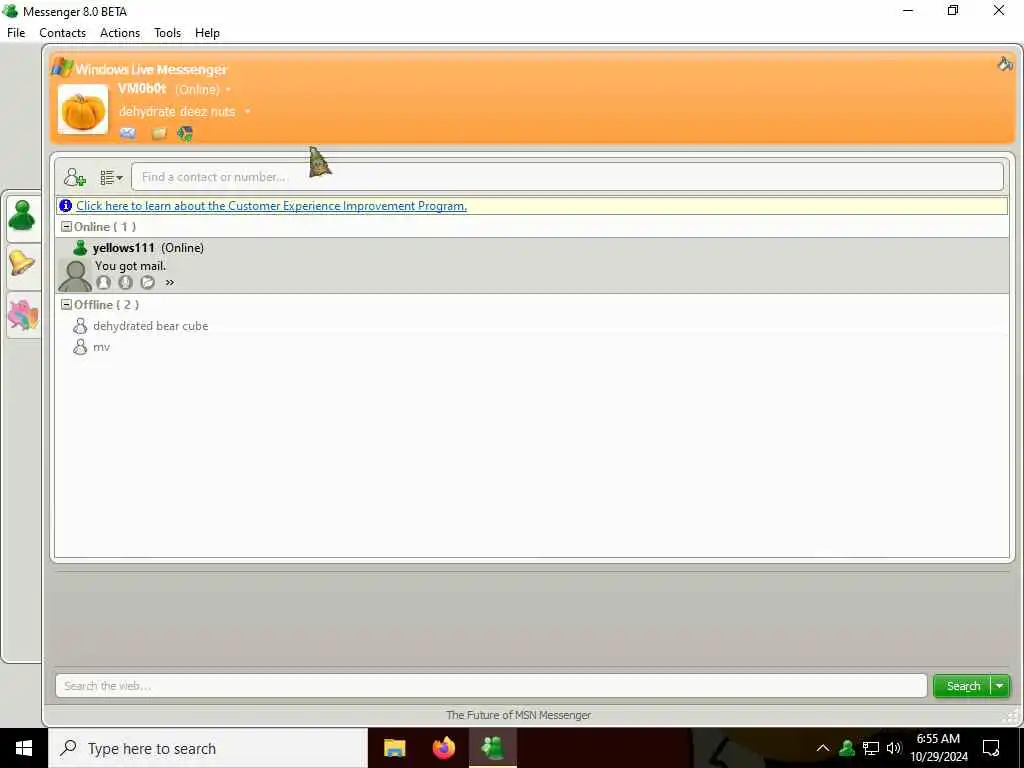Click the volume speaker tray icon
The height and width of the screenshot is (768, 1024).
coord(894,748)
